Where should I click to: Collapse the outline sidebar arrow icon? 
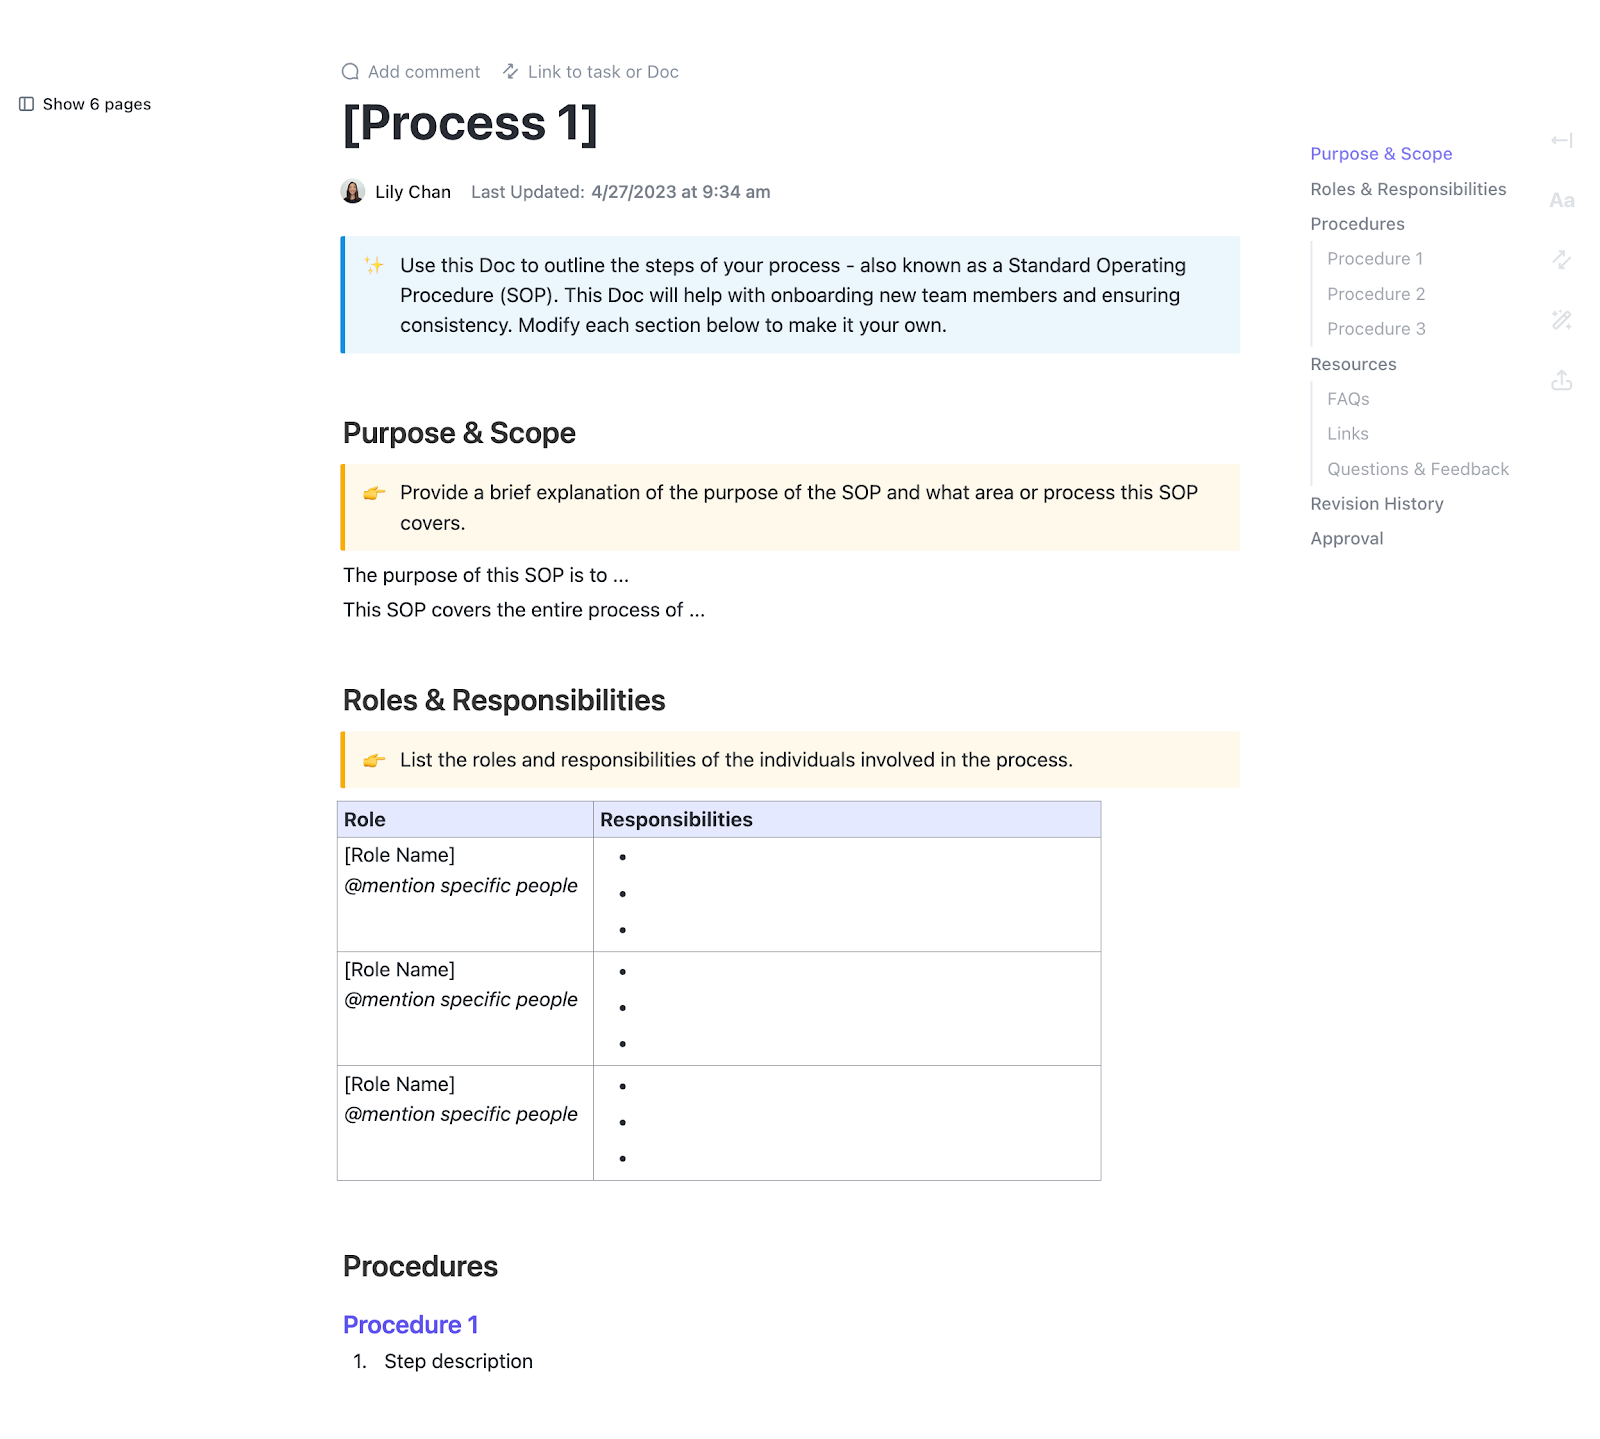pyautogui.click(x=1561, y=141)
